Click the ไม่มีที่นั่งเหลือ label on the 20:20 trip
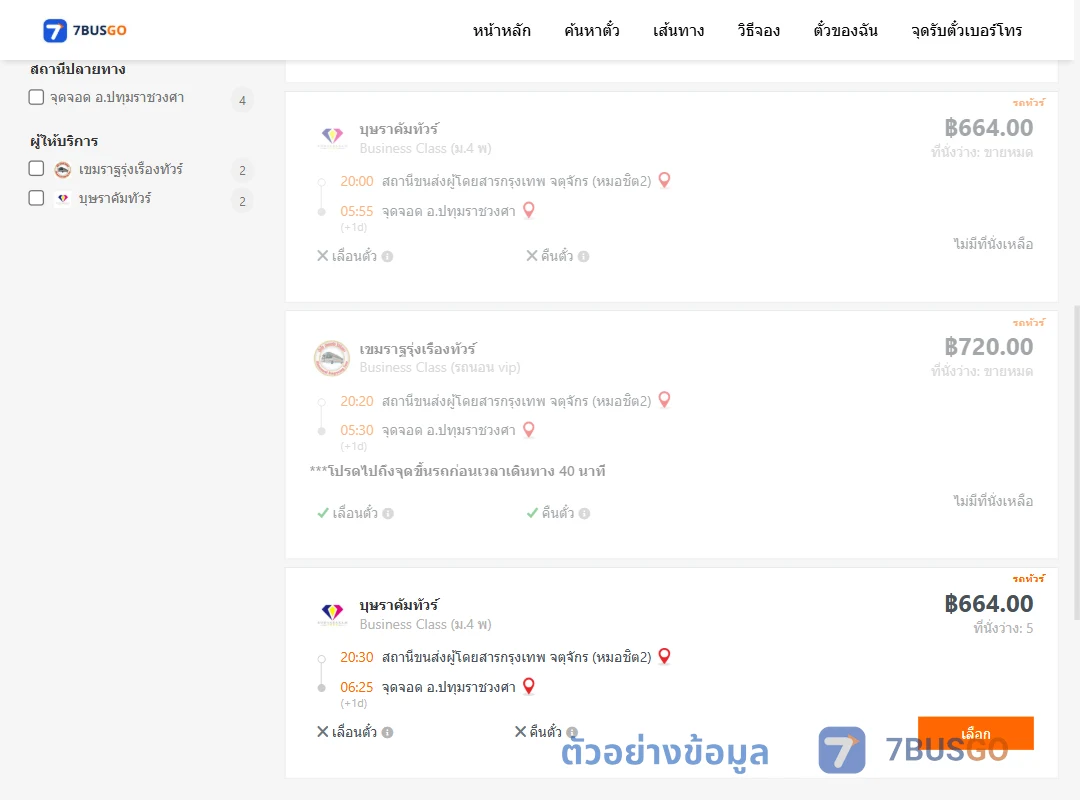Screen dimensions: 1080x800 pyautogui.click(x=993, y=501)
